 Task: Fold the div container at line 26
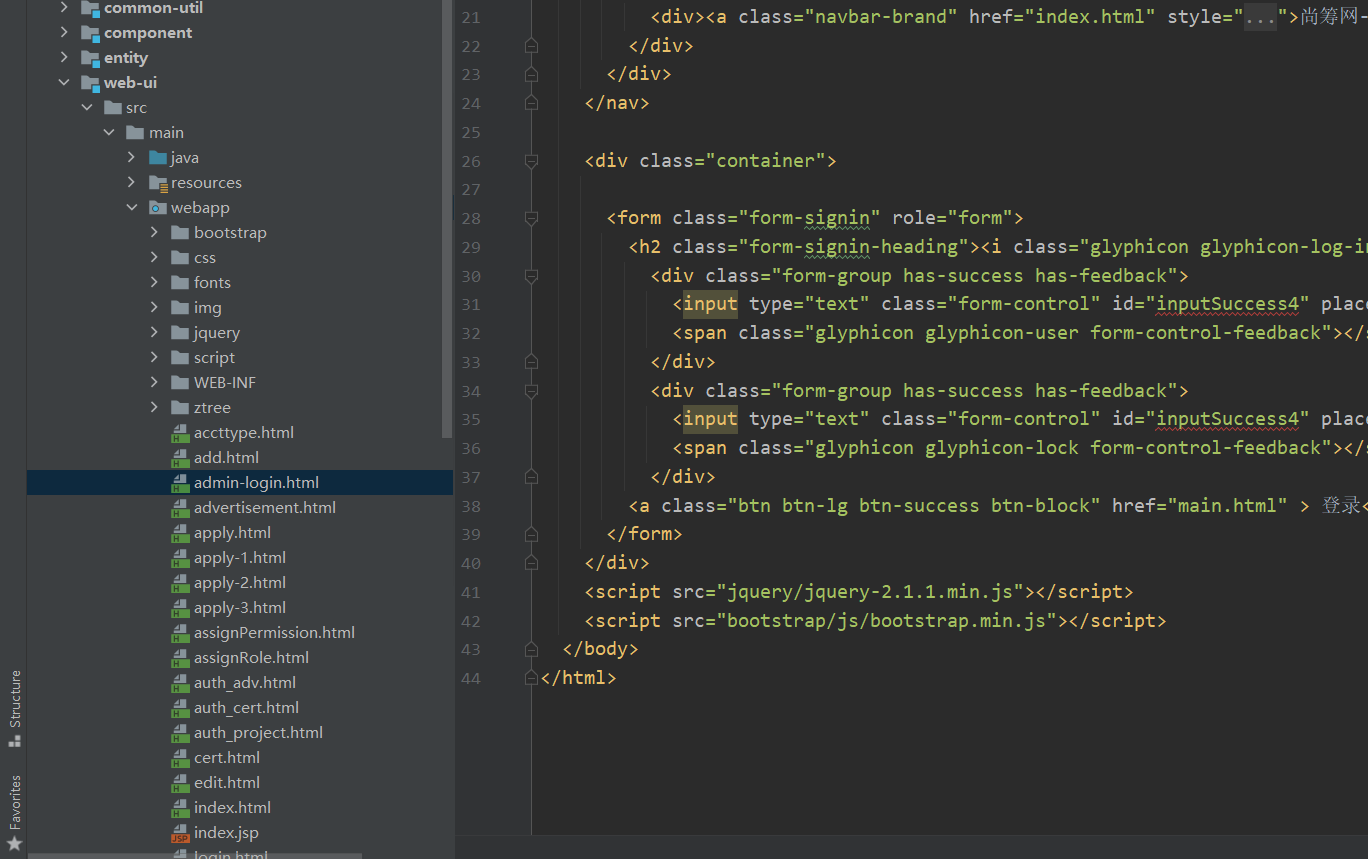[531, 161]
